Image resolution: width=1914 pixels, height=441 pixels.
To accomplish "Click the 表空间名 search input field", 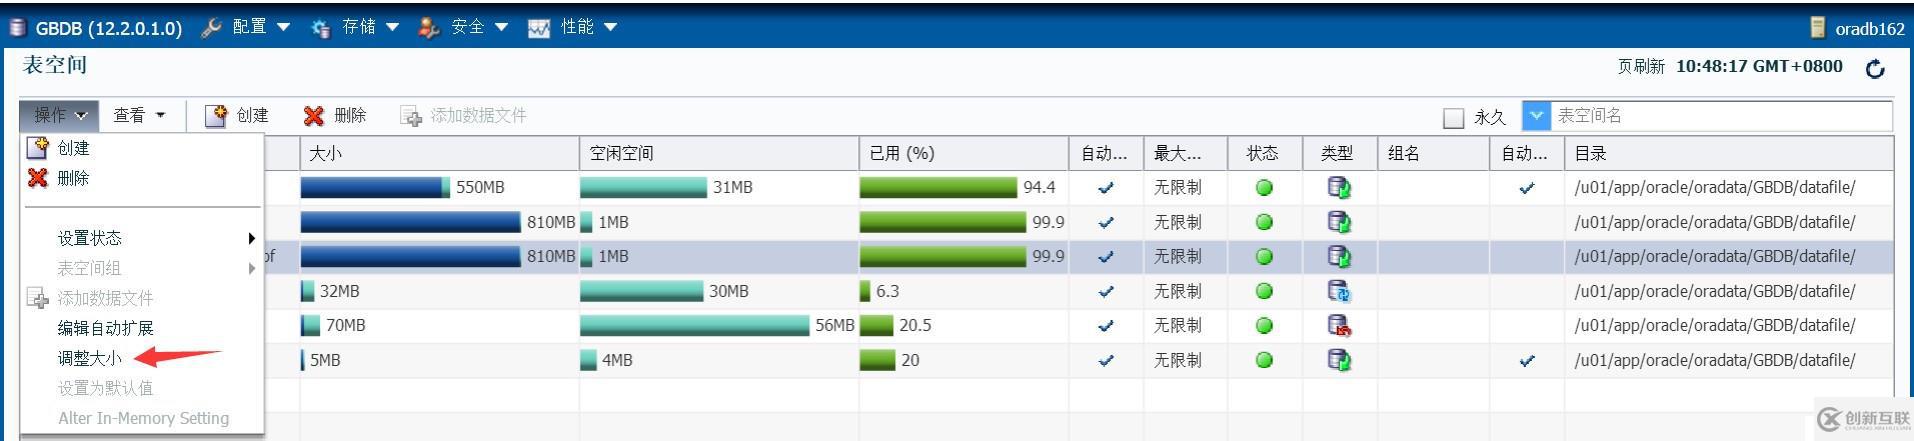I will [1720, 116].
